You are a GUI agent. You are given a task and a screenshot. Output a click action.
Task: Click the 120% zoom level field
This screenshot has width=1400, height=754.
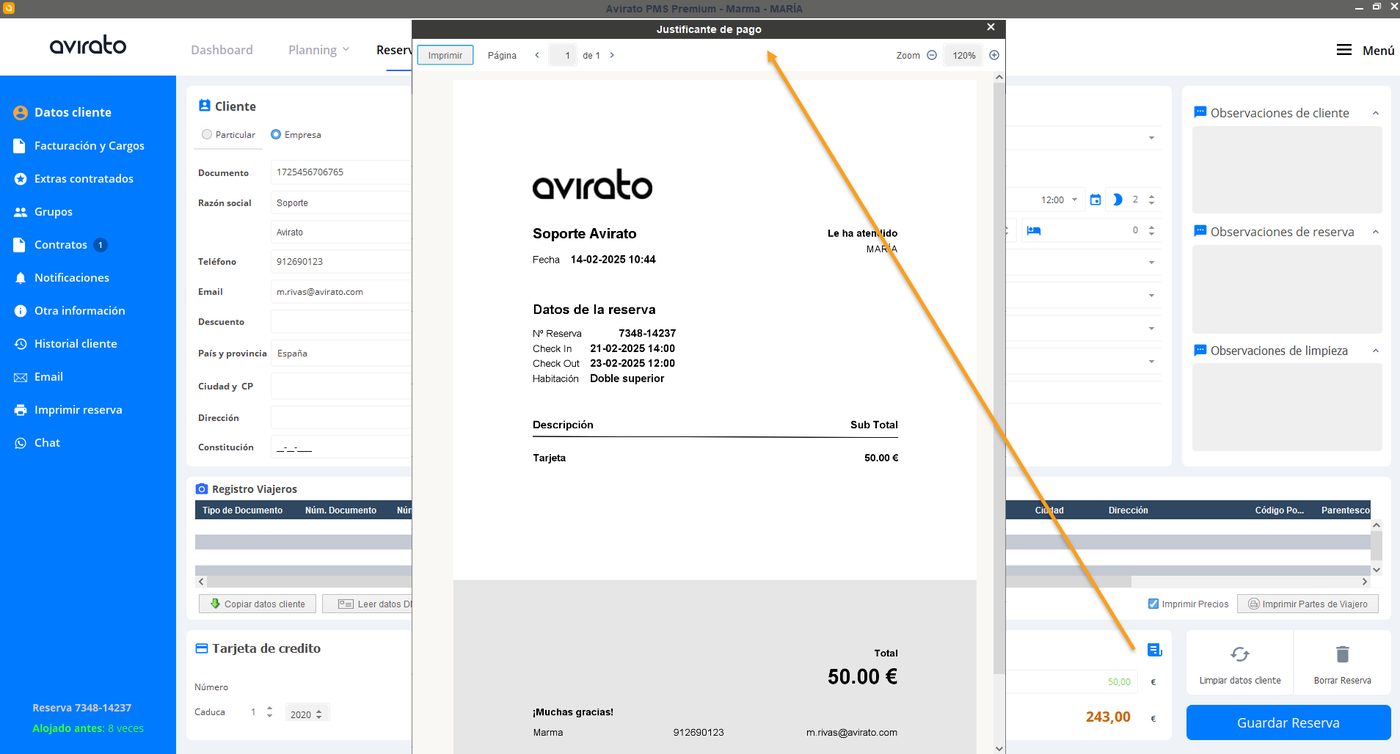click(964, 56)
